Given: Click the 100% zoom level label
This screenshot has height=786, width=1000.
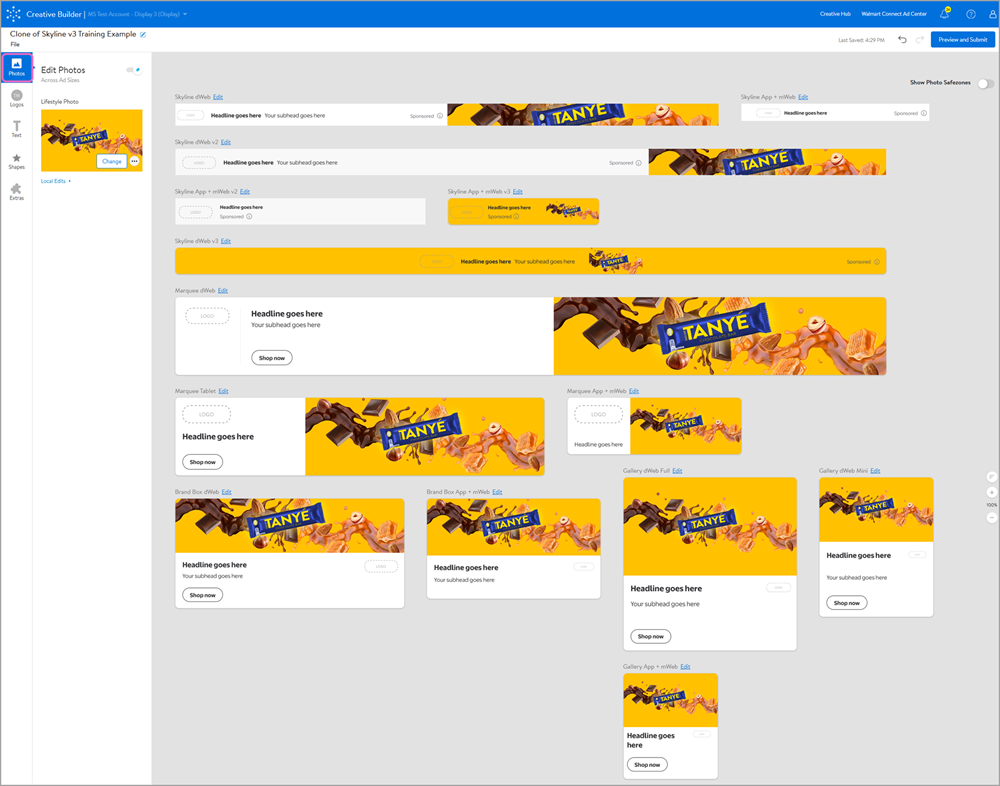Looking at the screenshot, I should click(992, 505).
